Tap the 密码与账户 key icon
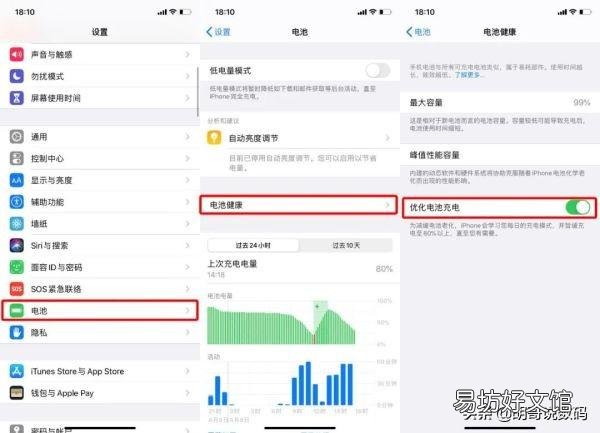Screen dimensions: 600x433 click(16, 429)
